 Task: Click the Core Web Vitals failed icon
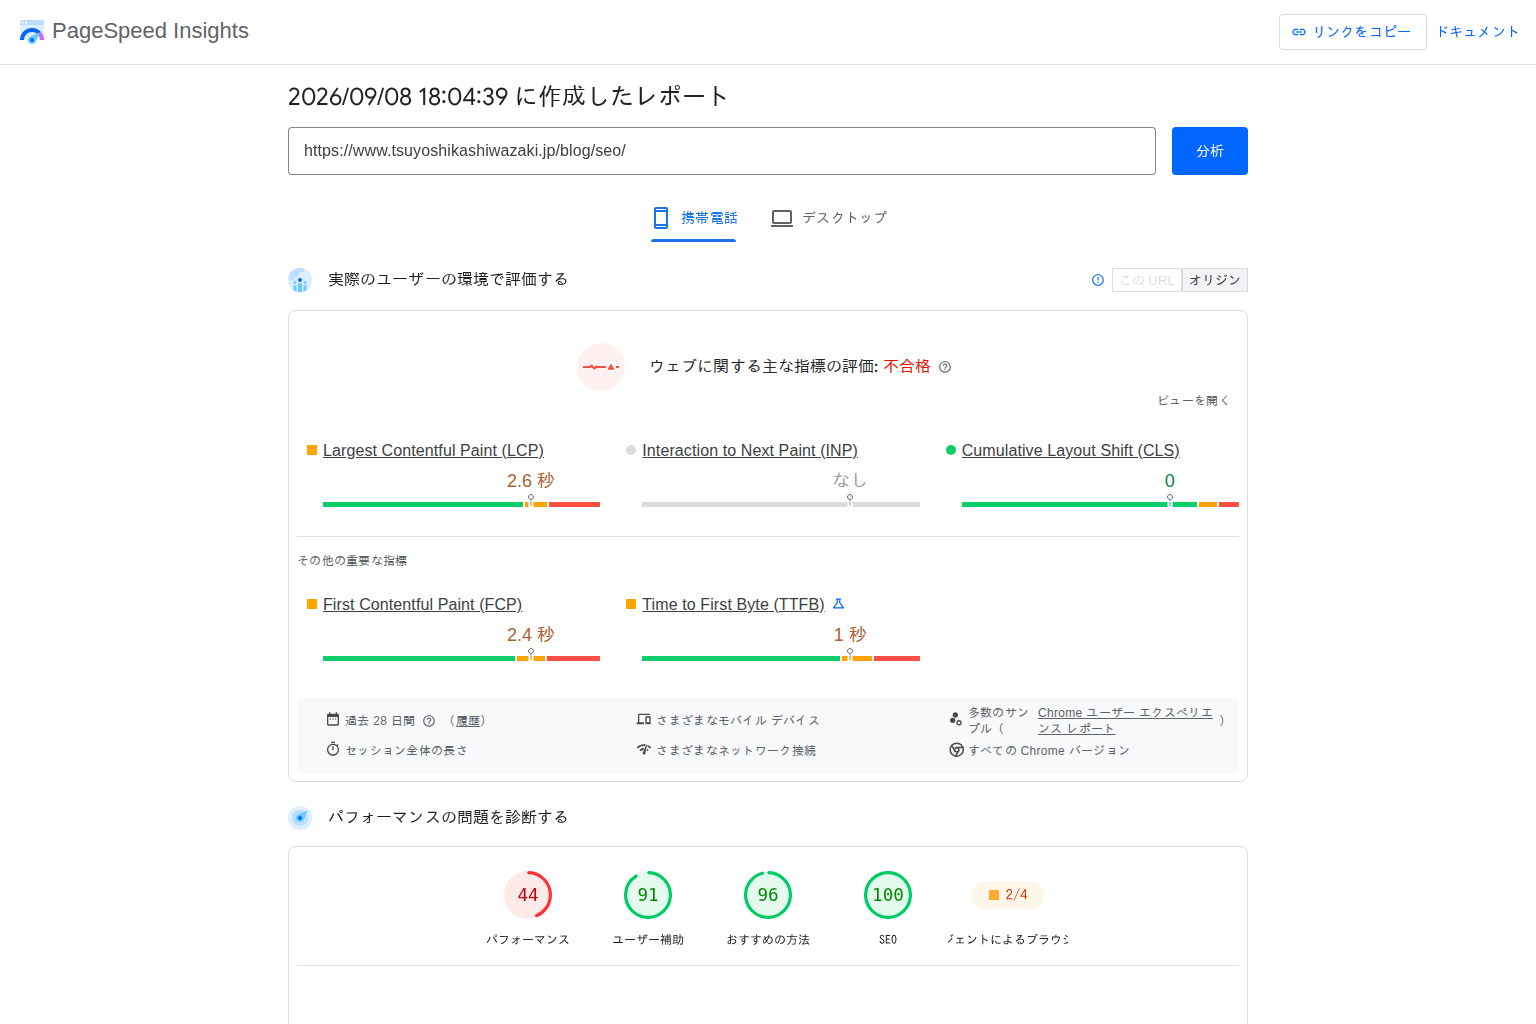pyautogui.click(x=601, y=367)
